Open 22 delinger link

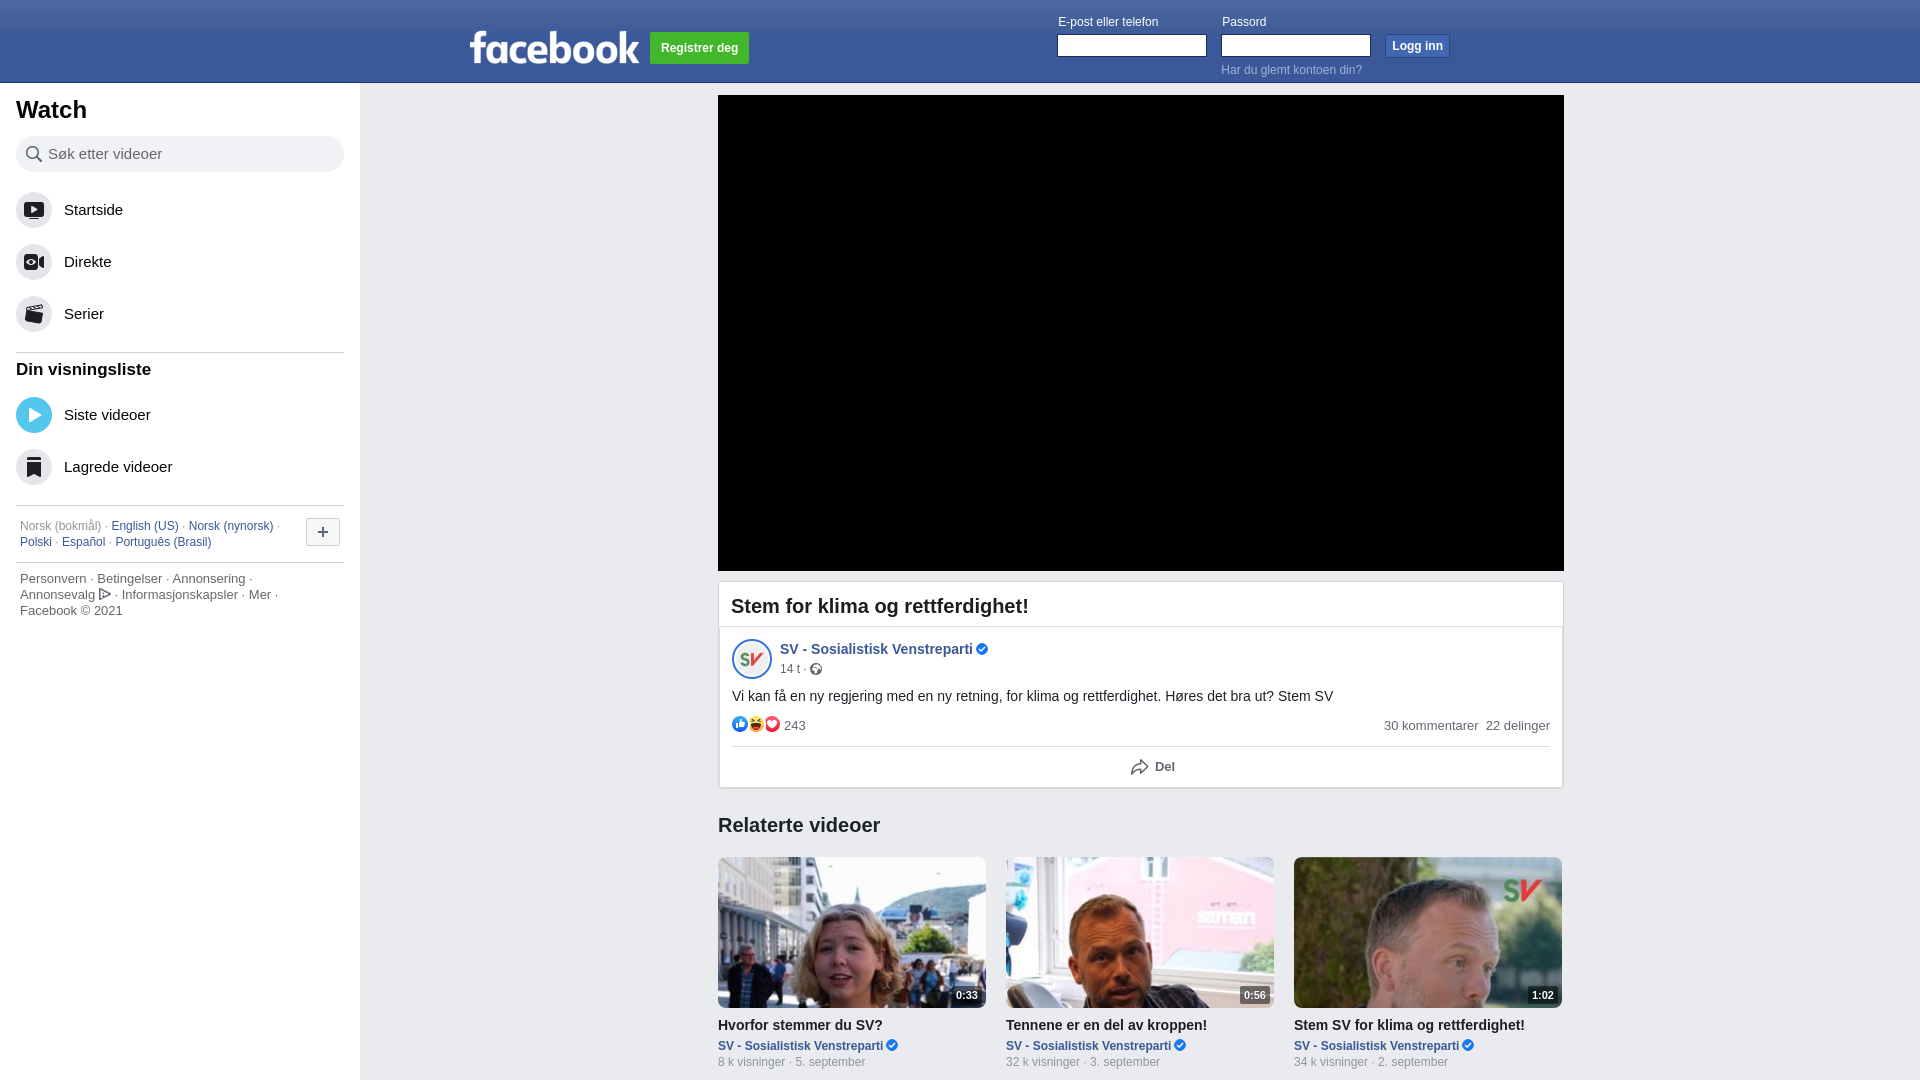1518,726
